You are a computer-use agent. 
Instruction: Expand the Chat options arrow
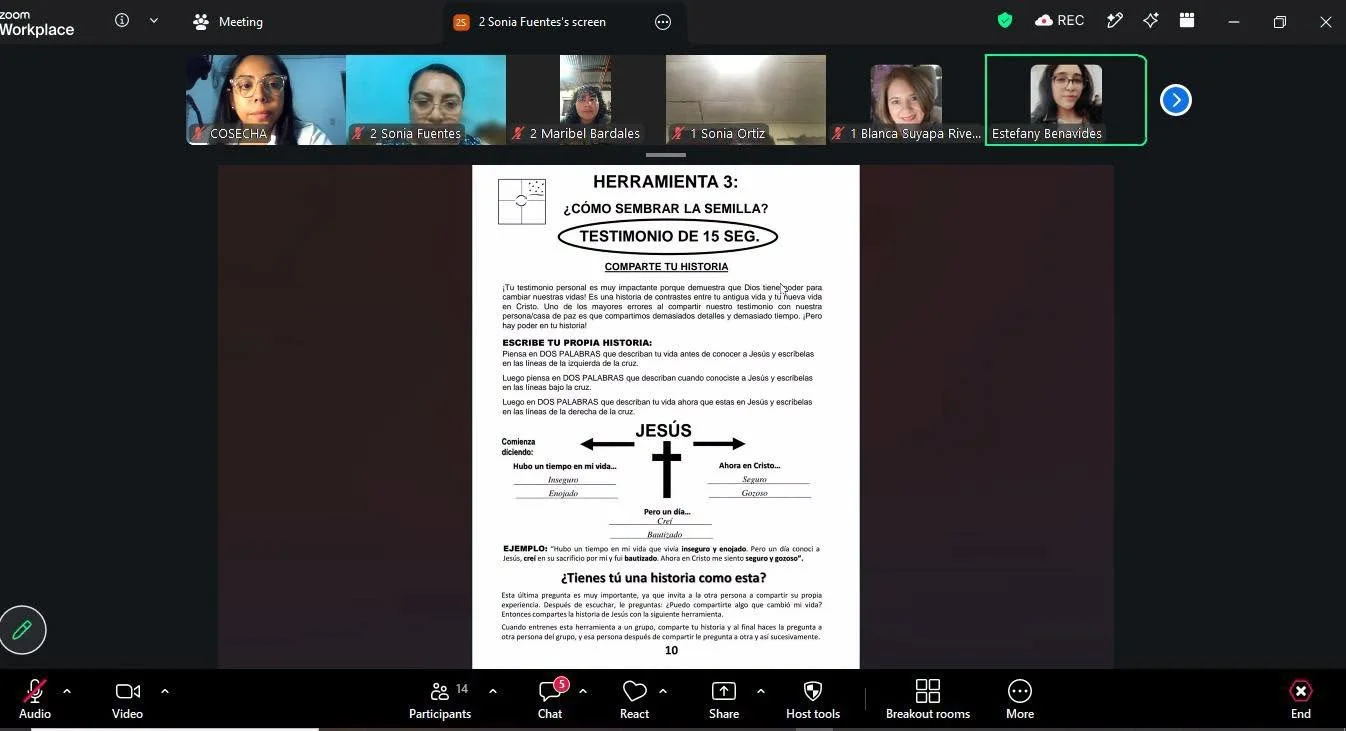582,691
